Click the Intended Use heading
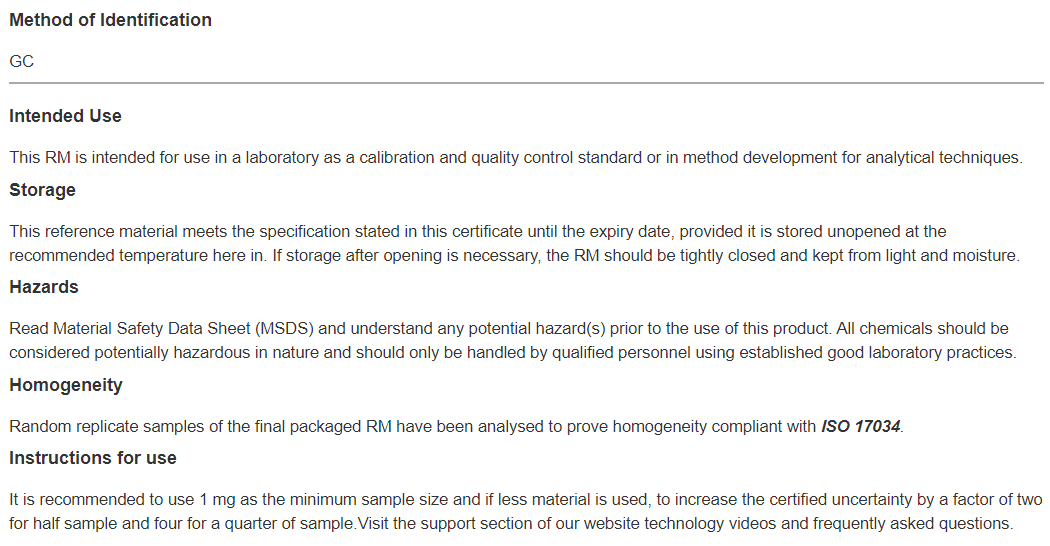 [66, 116]
